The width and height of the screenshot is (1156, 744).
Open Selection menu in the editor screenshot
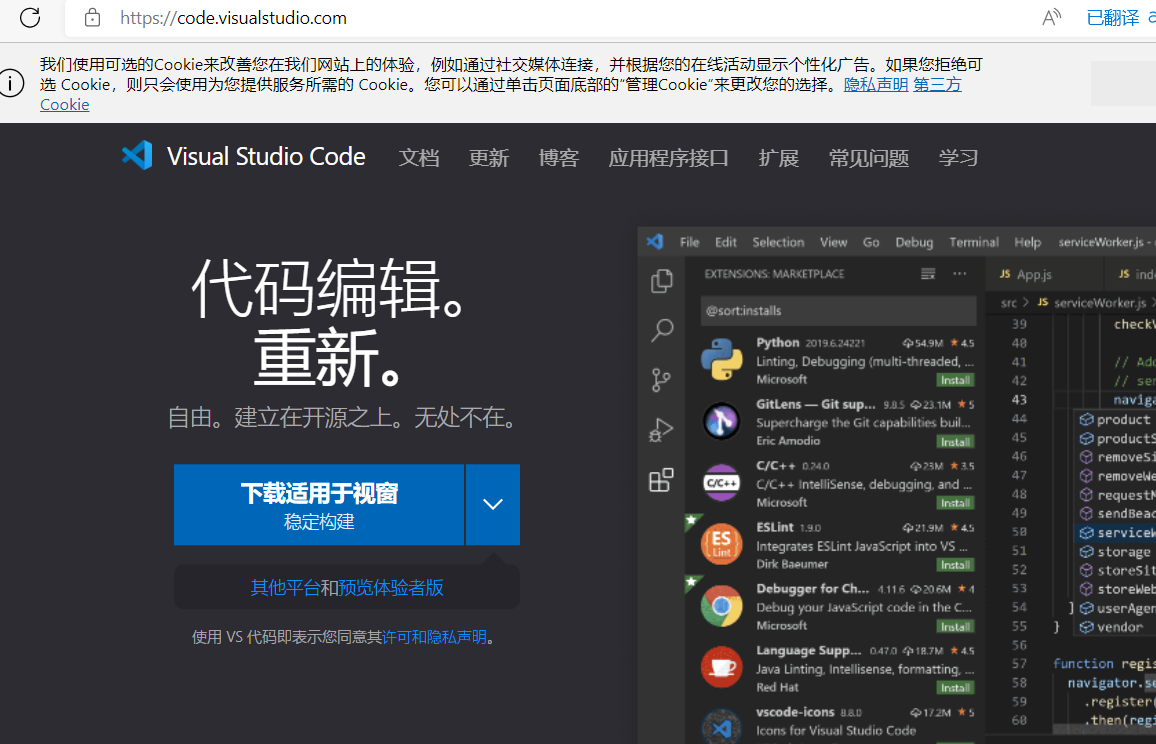(778, 242)
